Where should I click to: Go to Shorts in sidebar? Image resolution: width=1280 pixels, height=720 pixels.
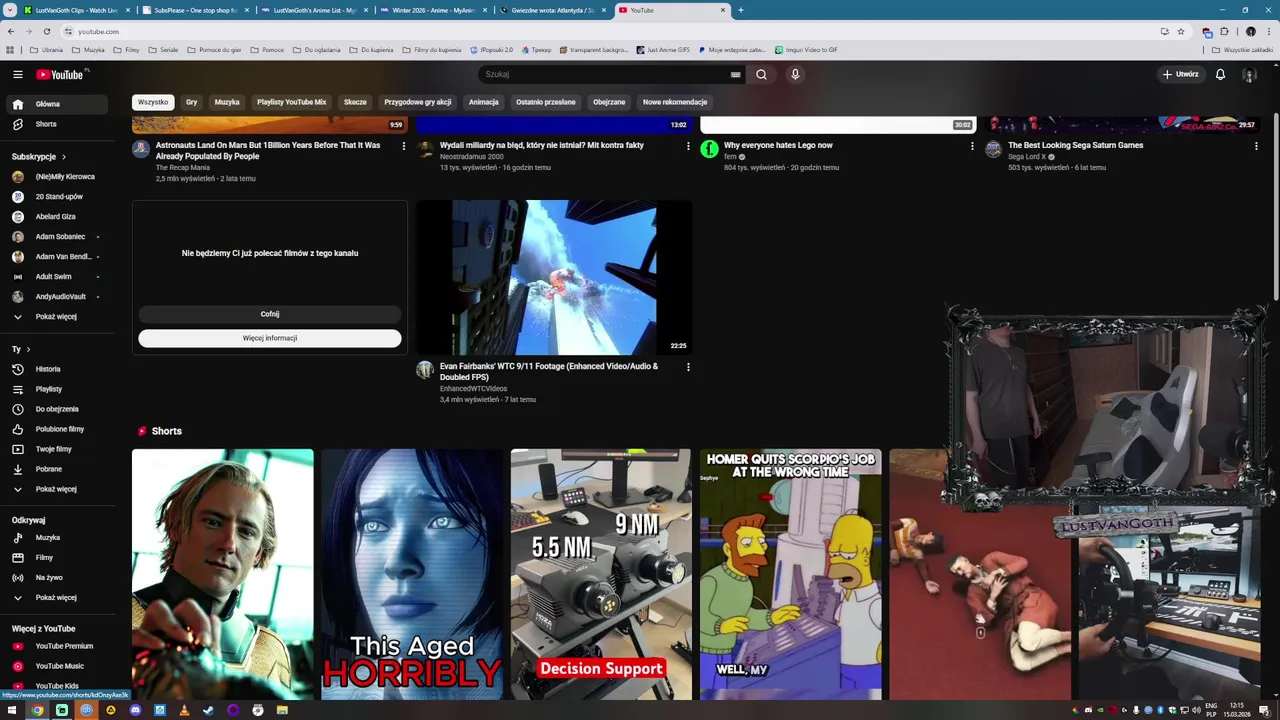[58, 124]
